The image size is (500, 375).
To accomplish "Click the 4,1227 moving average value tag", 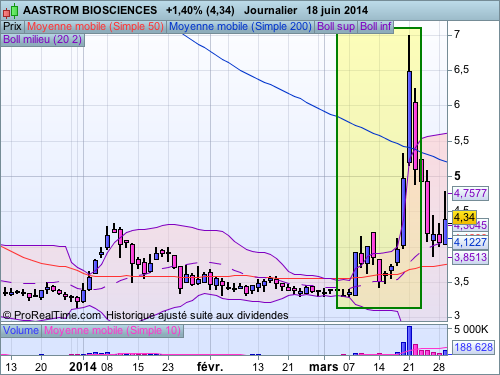I will [x=470, y=242].
